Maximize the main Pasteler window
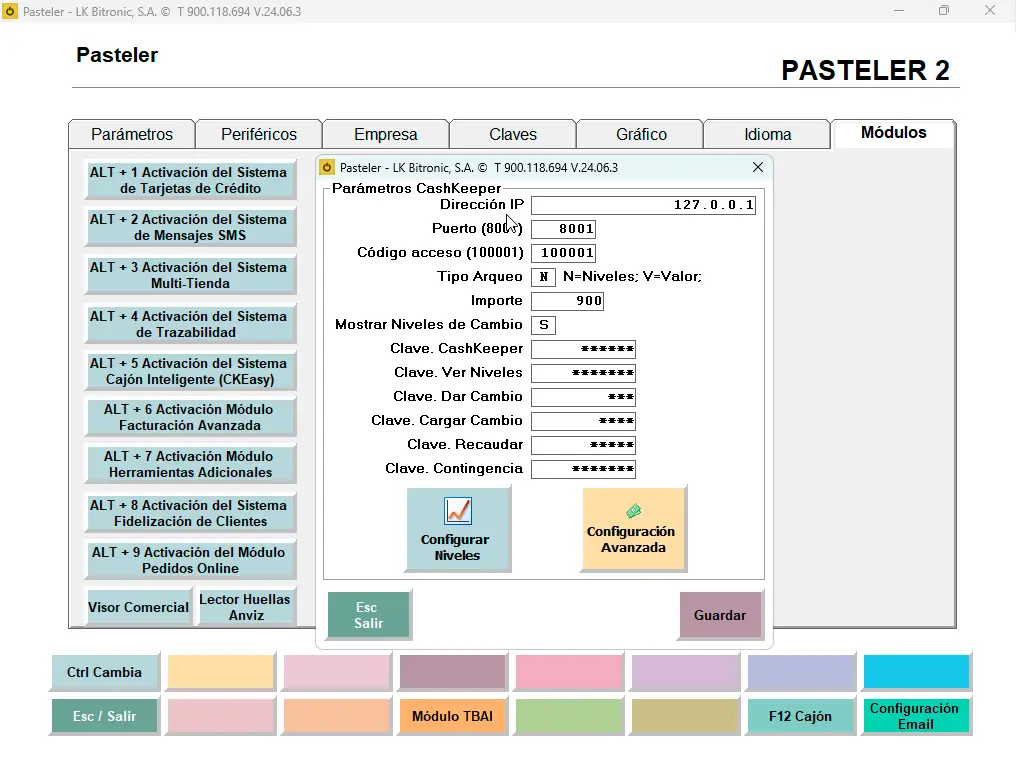1016x783 pixels. (x=944, y=10)
